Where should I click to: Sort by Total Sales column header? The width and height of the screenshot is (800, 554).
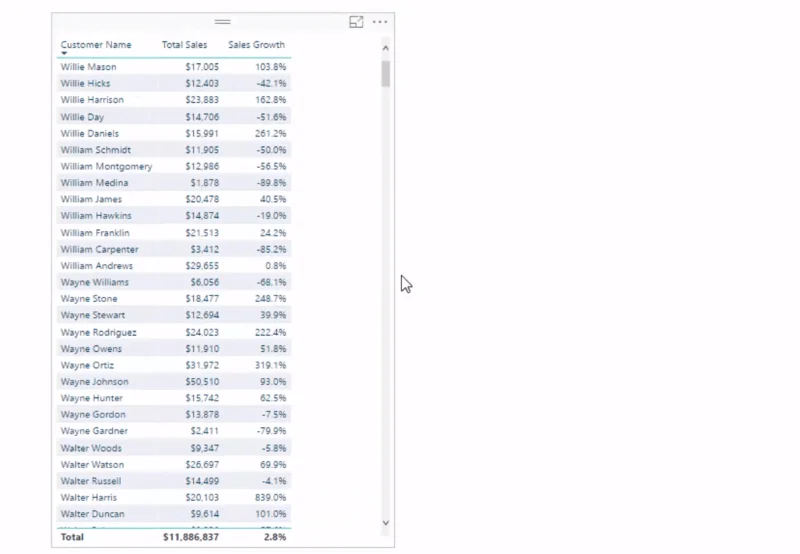[x=185, y=45]
